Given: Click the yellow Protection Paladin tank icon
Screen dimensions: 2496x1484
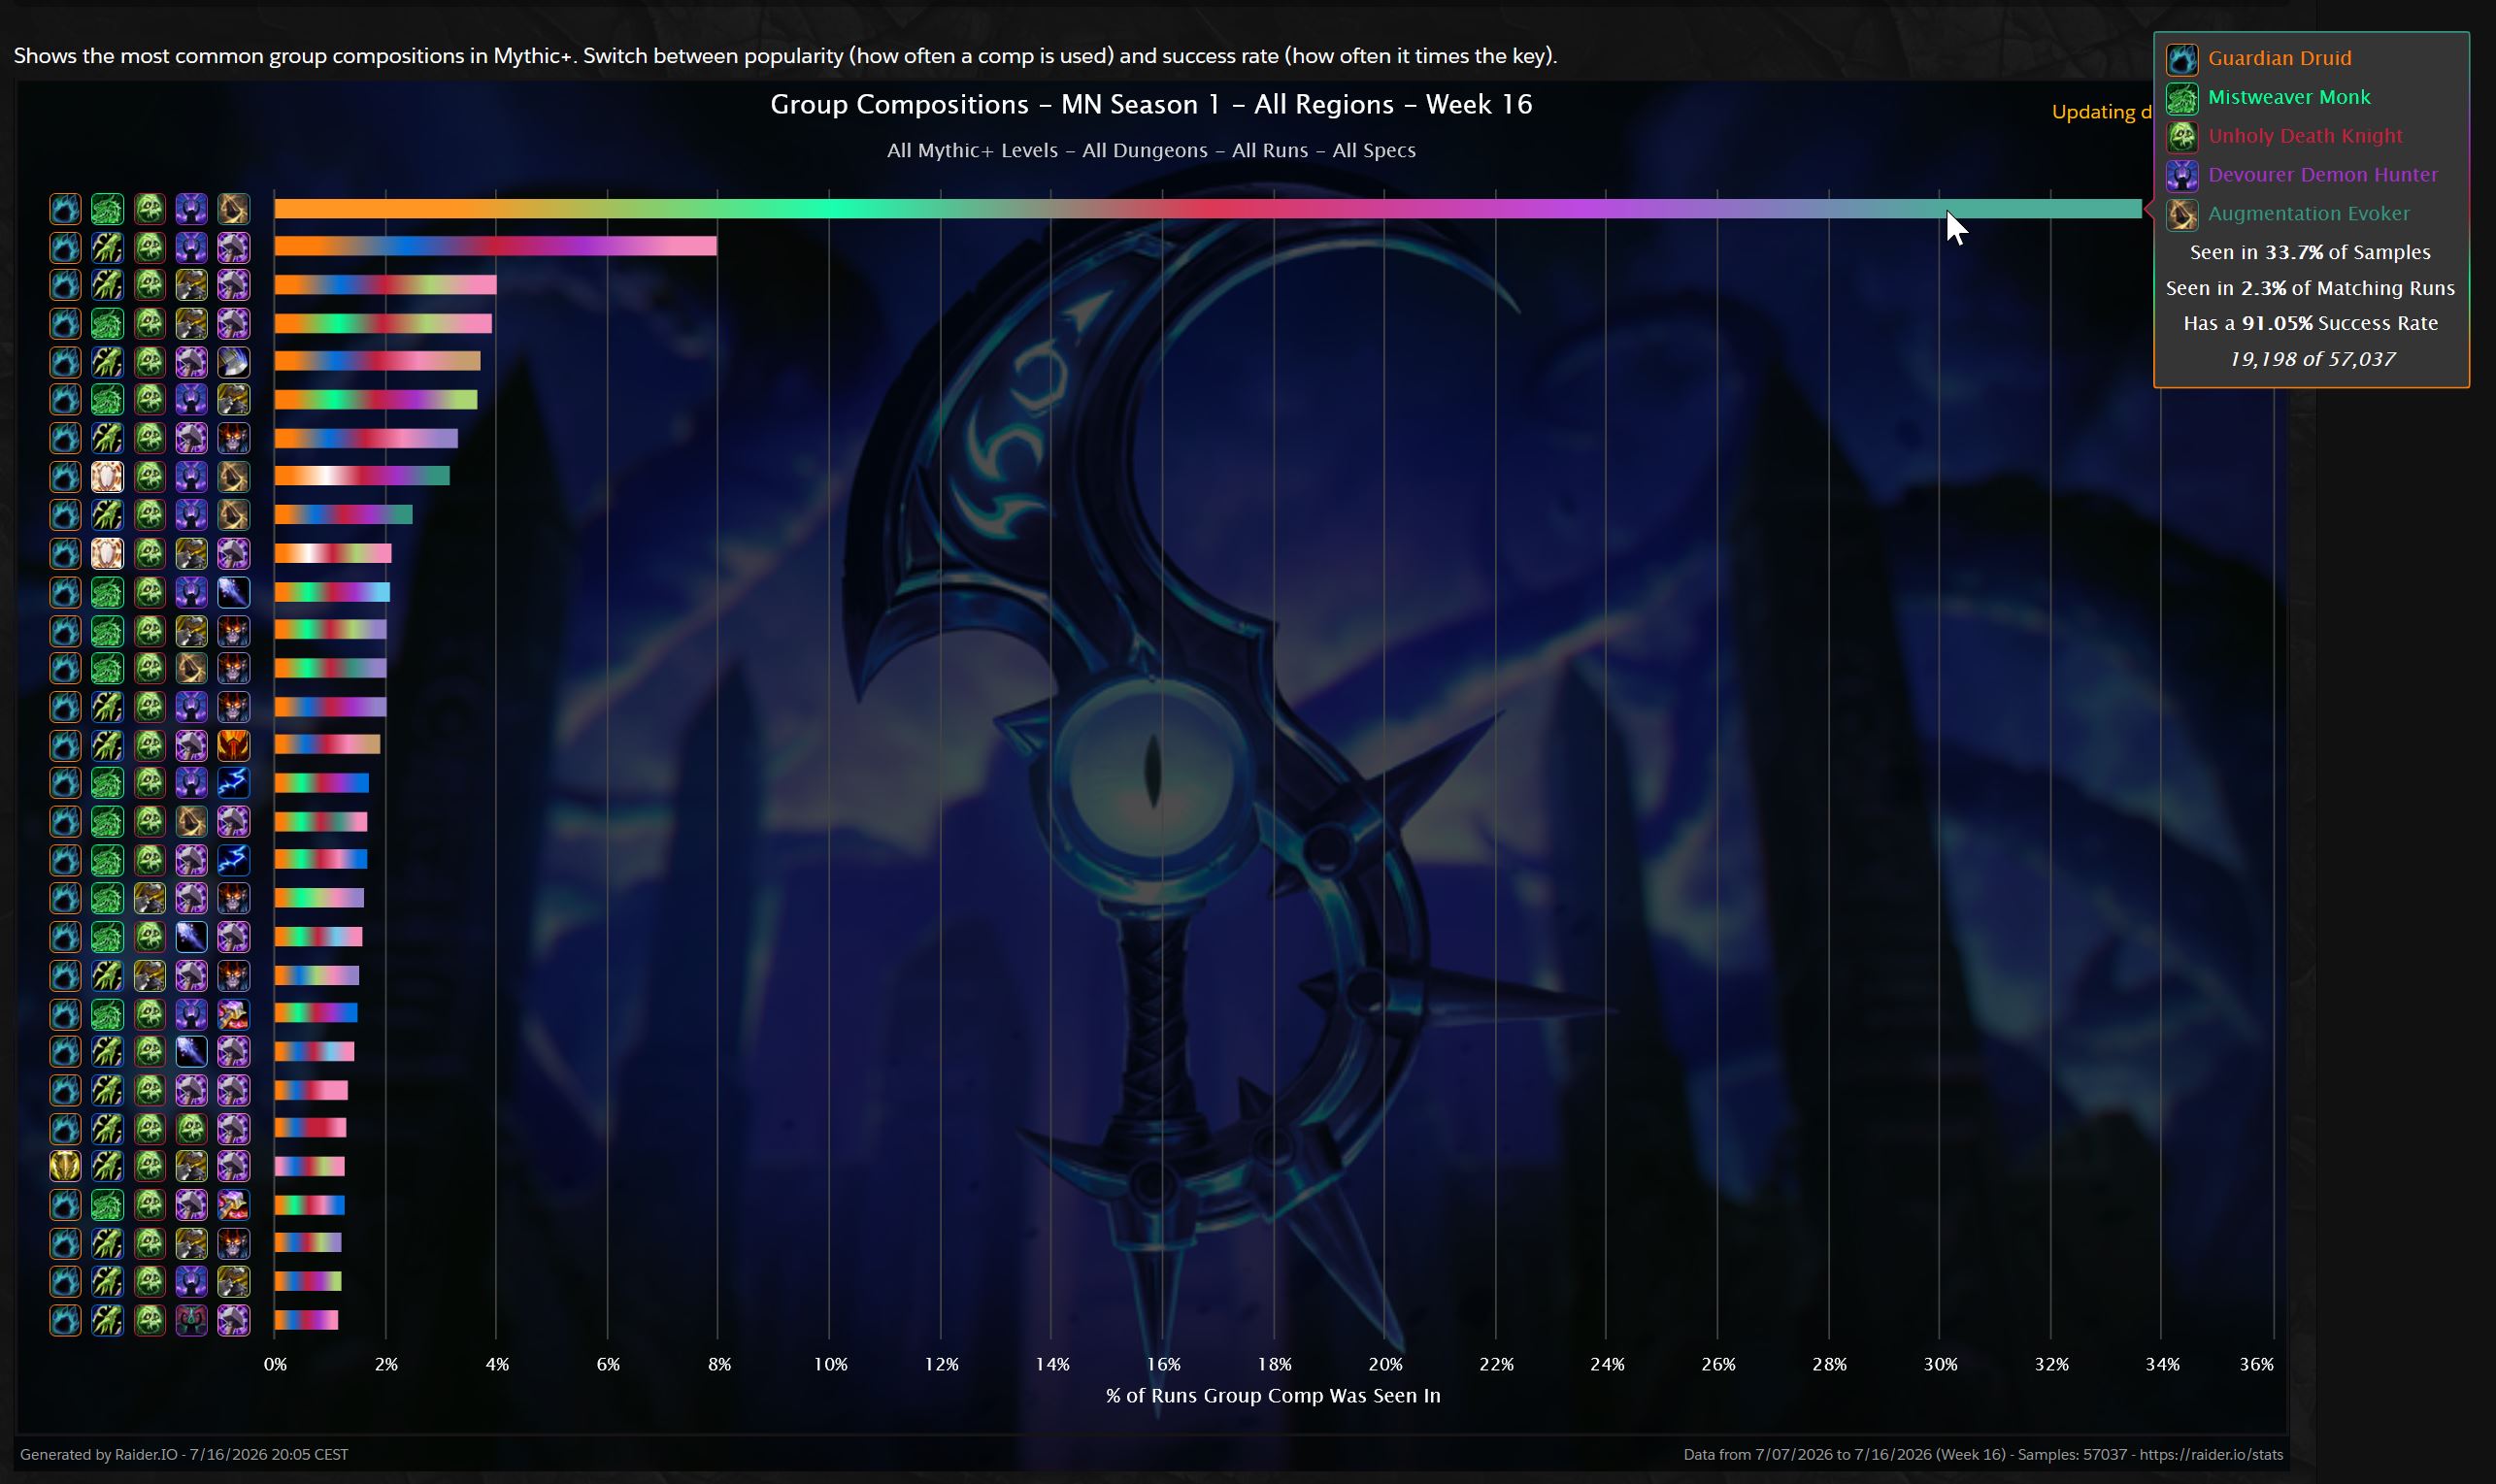Looking at the screenshot, I should click(x=65, y=1166).
